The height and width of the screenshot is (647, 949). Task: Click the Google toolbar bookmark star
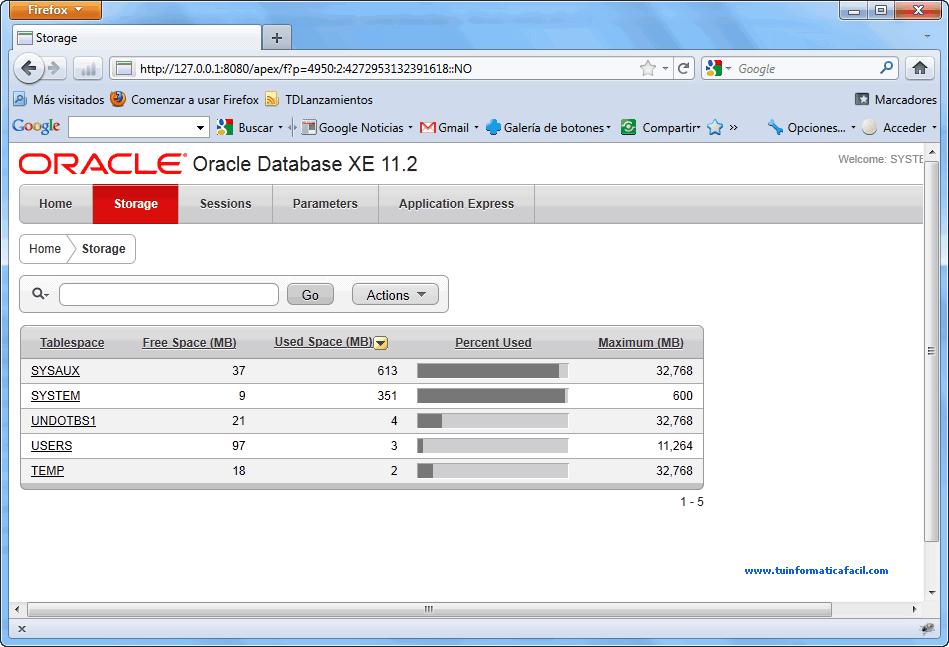tap(715, 127)
